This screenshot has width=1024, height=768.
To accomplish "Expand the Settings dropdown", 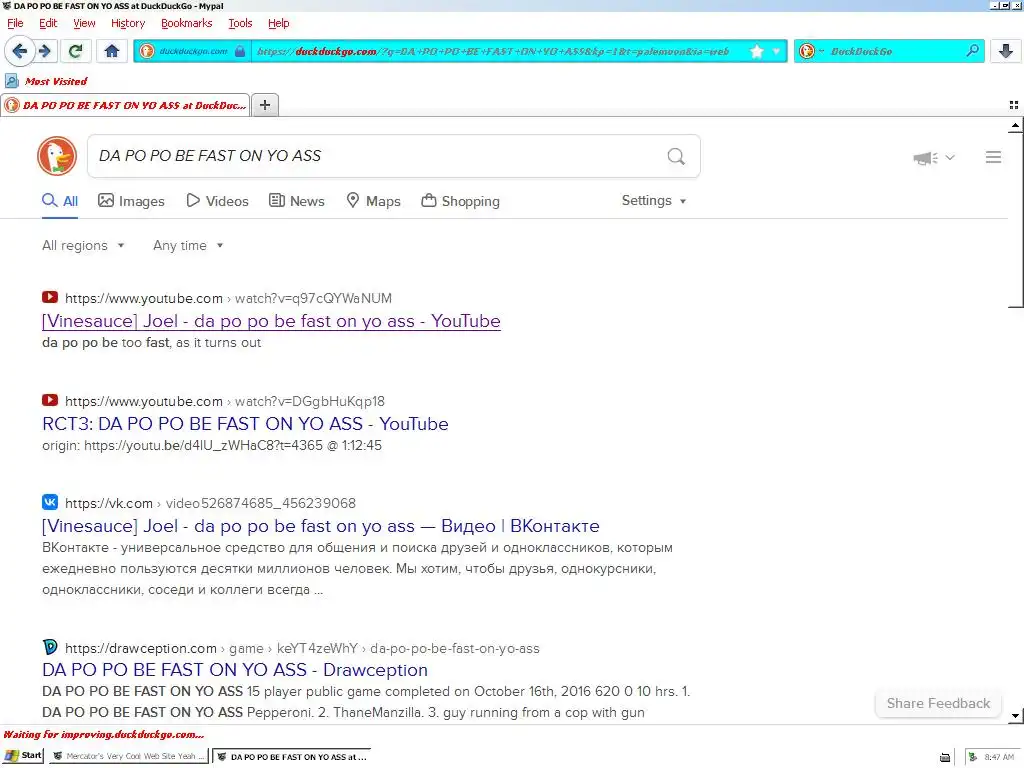I will (654, 200).
